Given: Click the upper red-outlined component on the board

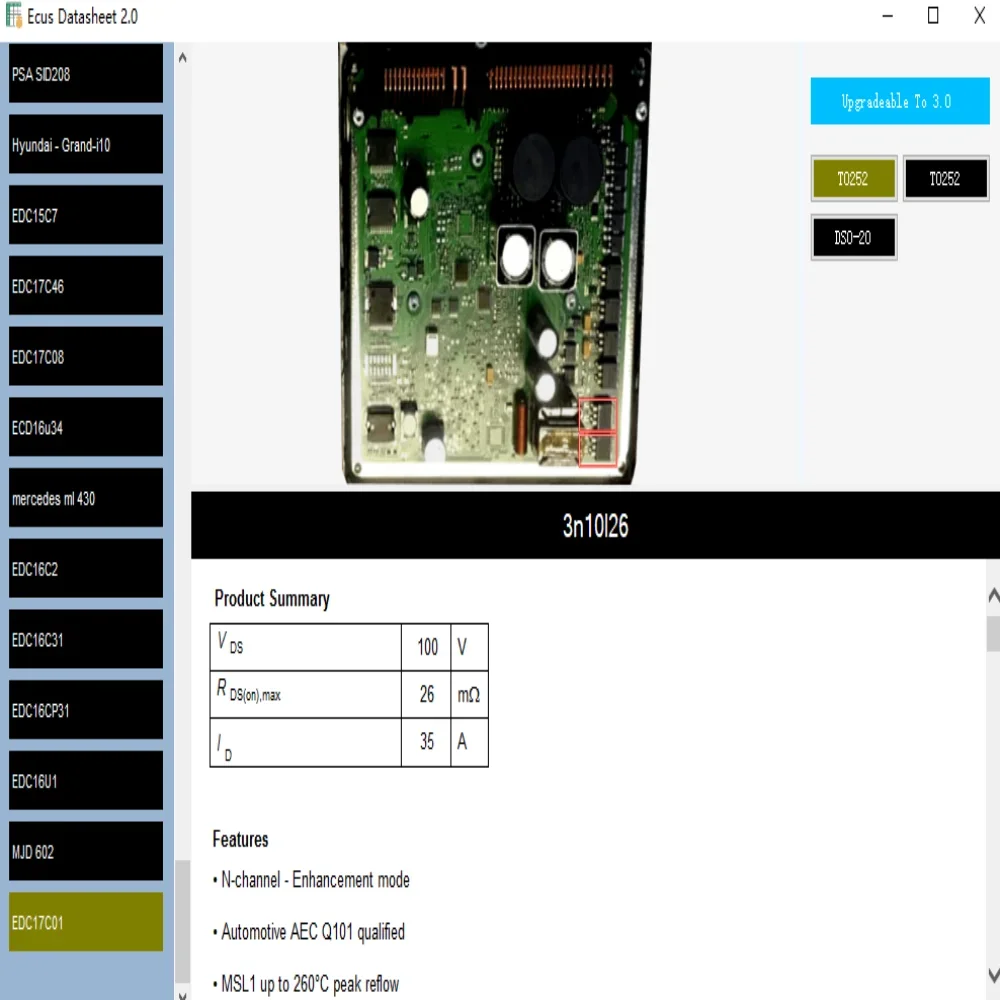Looking at the screenshot, I should tap(598, 413).
